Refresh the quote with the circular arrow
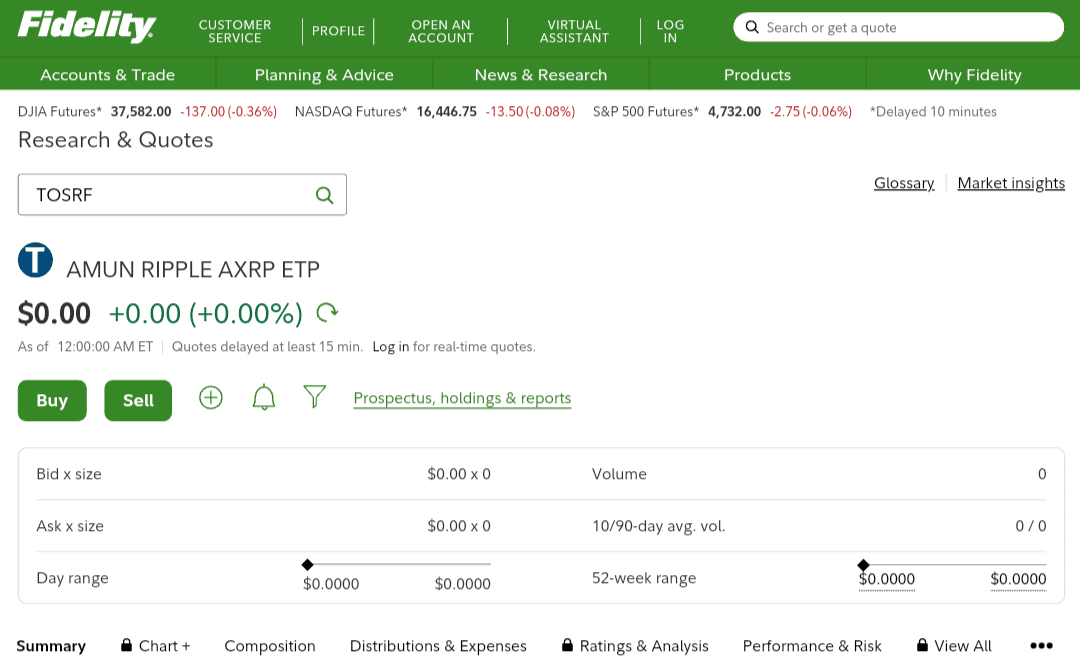The height and width of the screenshot is (672, 1080). (x=327, y=313)
